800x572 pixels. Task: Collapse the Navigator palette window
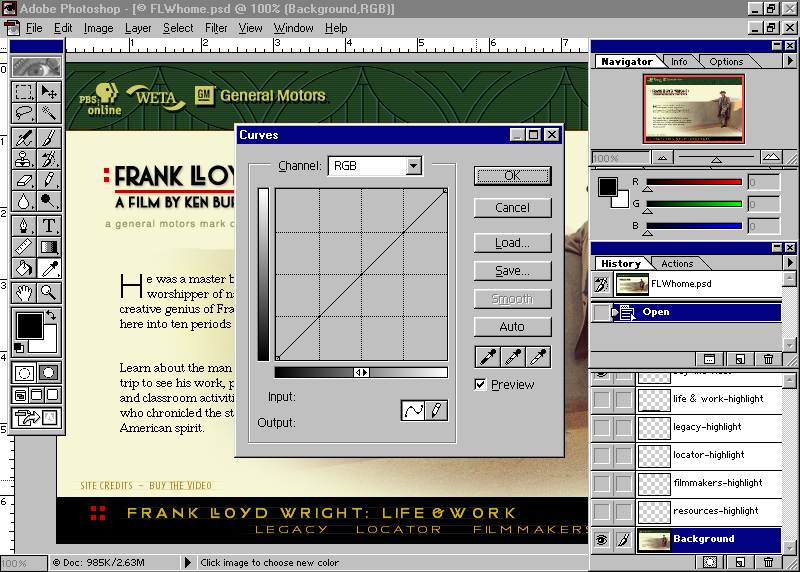[777, 45]
